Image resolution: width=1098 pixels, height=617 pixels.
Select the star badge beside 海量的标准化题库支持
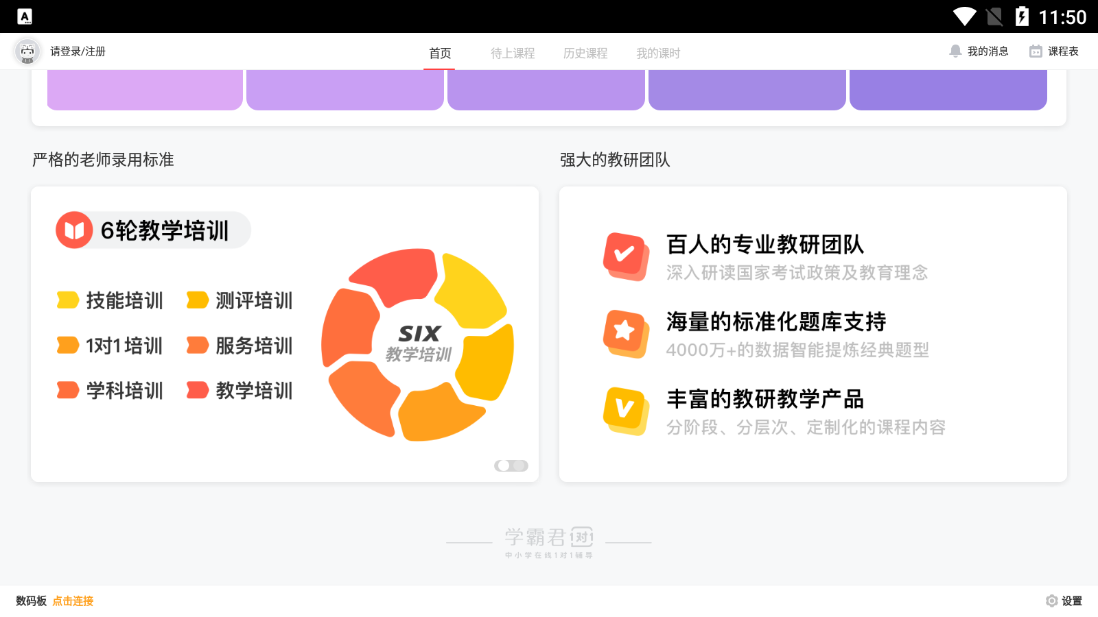click(626, 333)
